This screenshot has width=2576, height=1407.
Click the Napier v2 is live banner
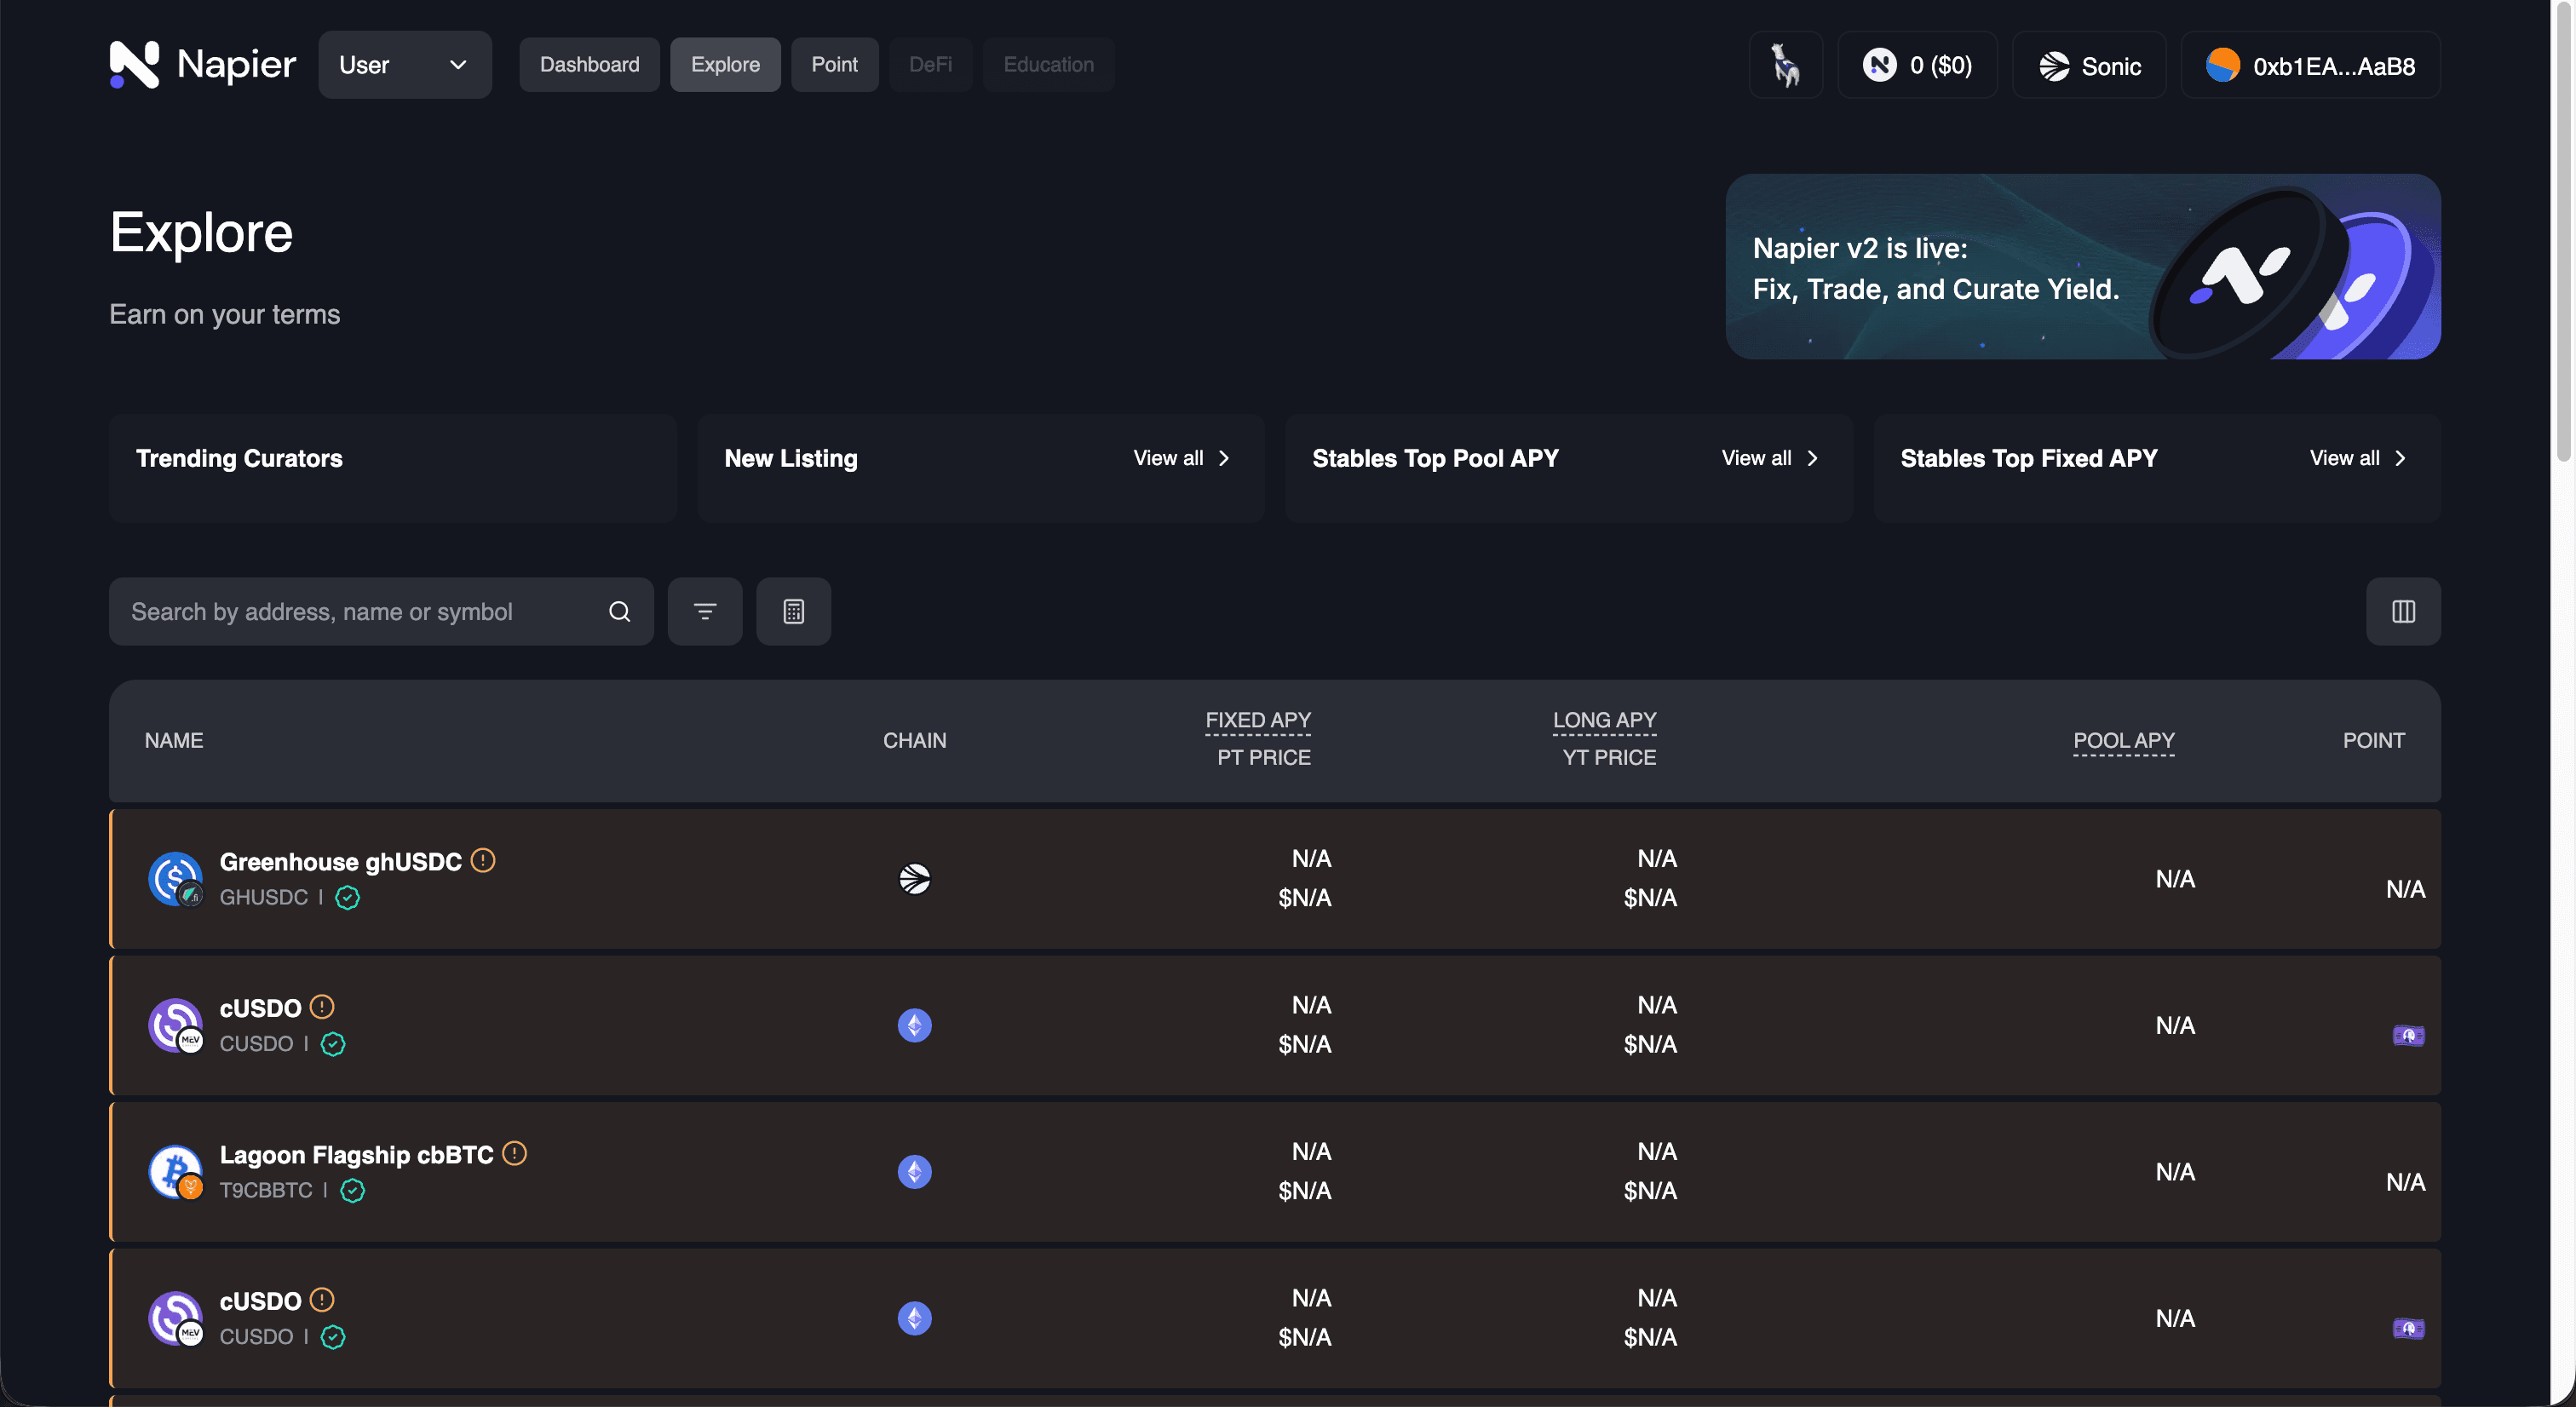pos(2083,267)
